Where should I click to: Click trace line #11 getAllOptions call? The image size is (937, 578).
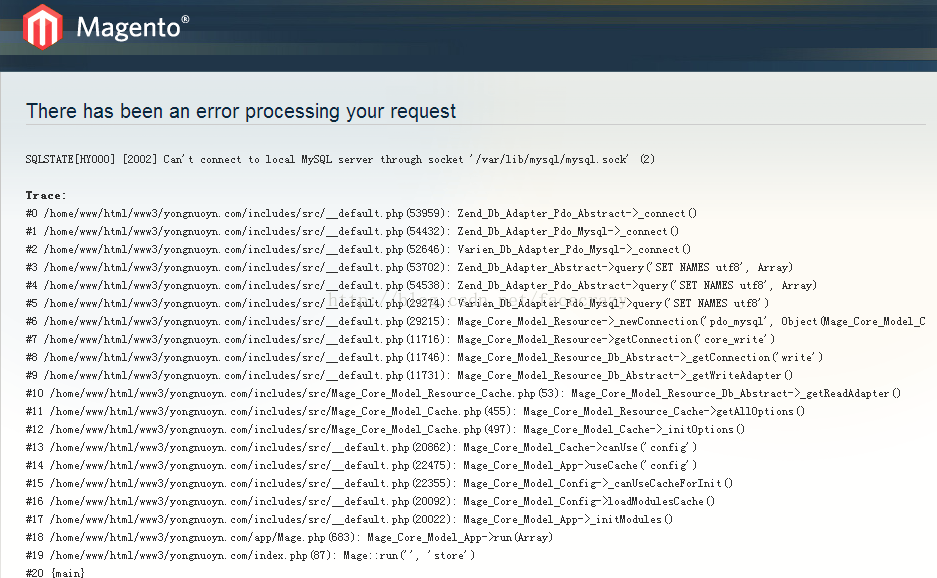coord(415,411)
